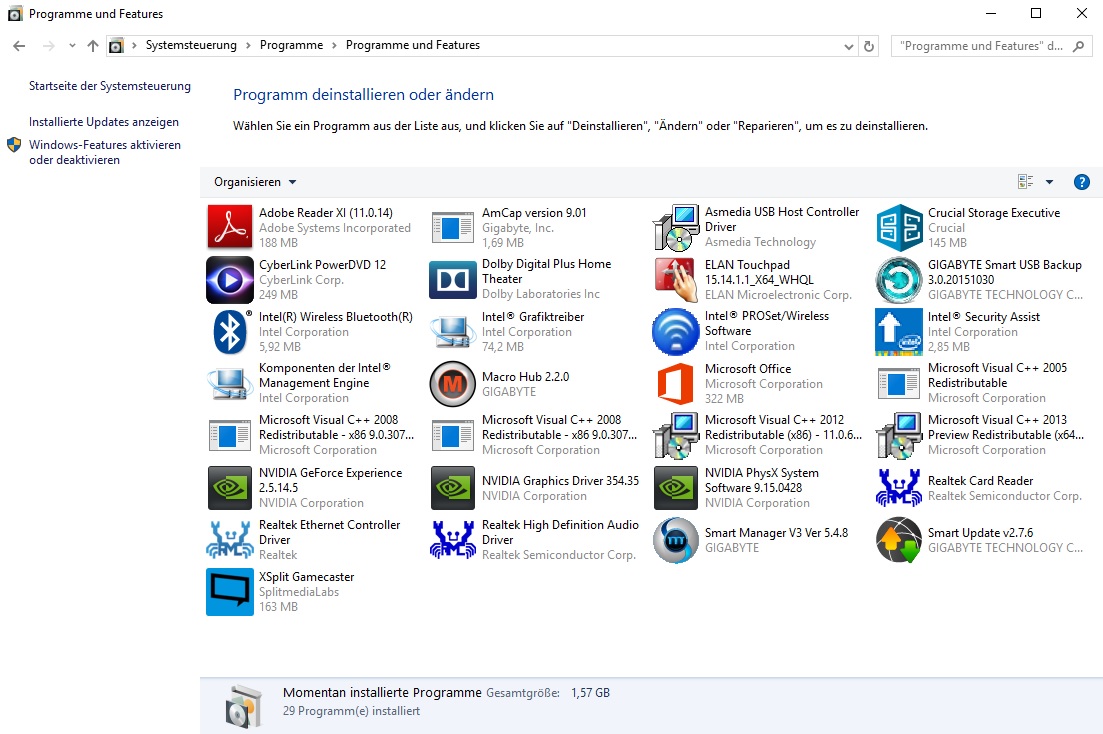Select the Intel Management Engine components icon
The image size is (1103, 734).
pos(230,384)
